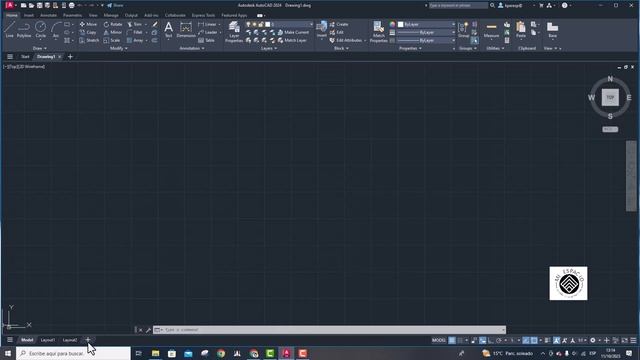Expand the Modify panel
The height and width of the screenshot is (360, 640).
coord(119,48)
